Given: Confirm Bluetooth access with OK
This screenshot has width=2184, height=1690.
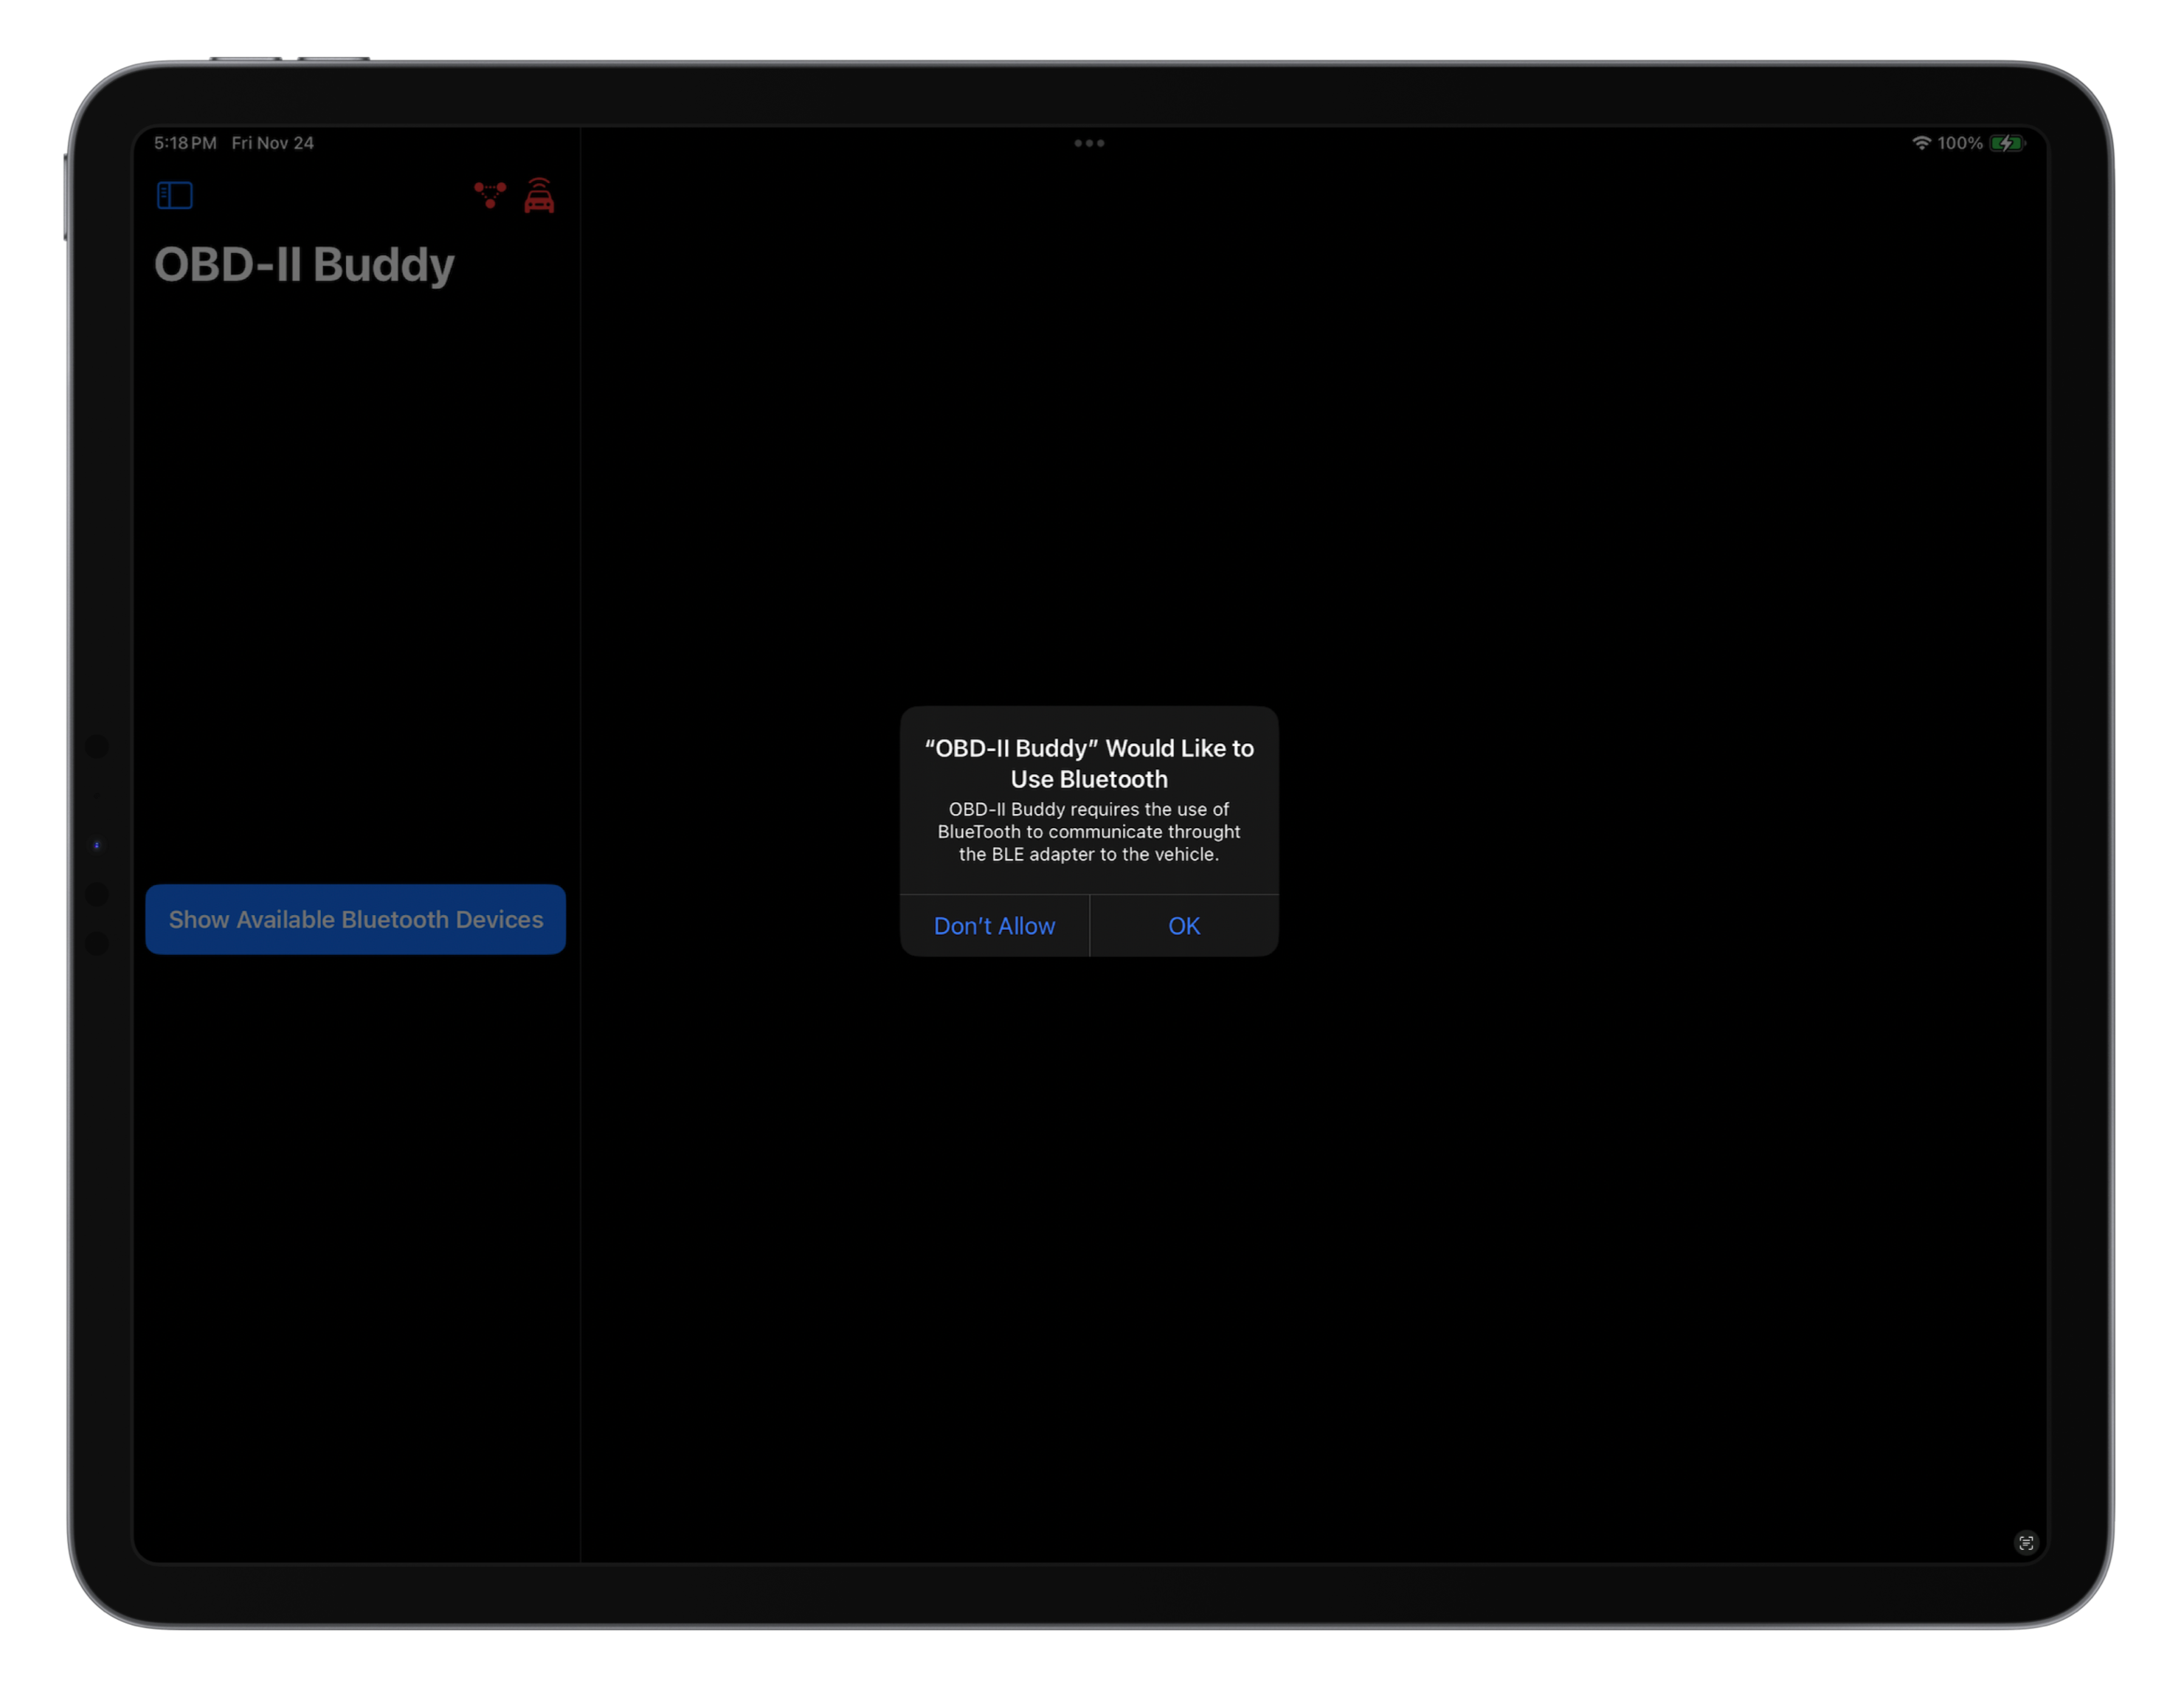Looking at the screenshot, I should coord(1184,926).
